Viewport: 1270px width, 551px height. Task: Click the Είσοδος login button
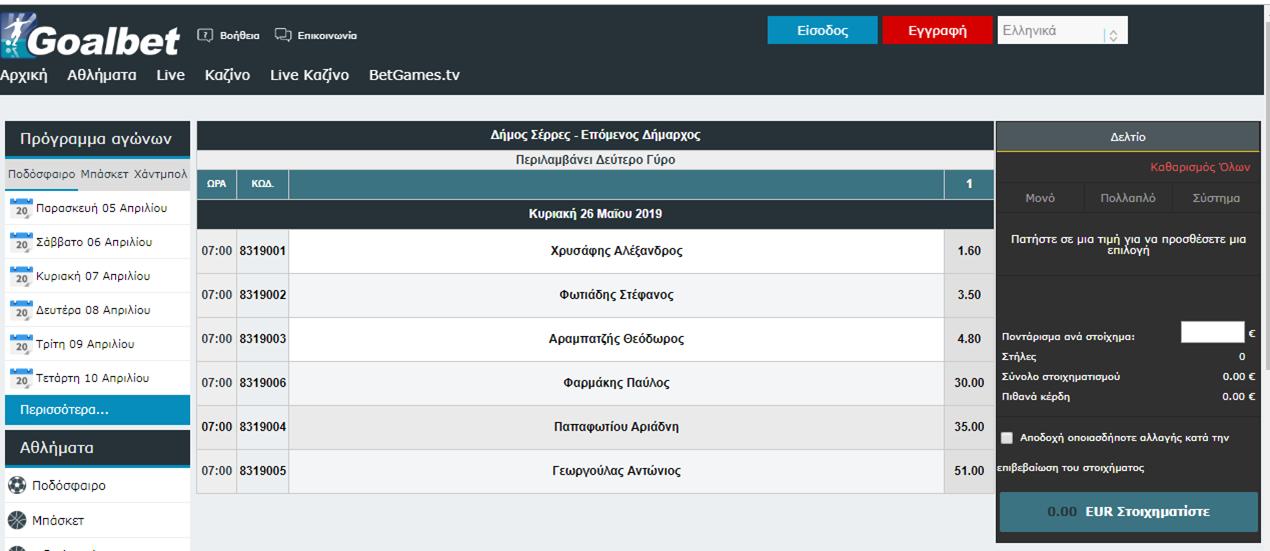click(822, 31)
